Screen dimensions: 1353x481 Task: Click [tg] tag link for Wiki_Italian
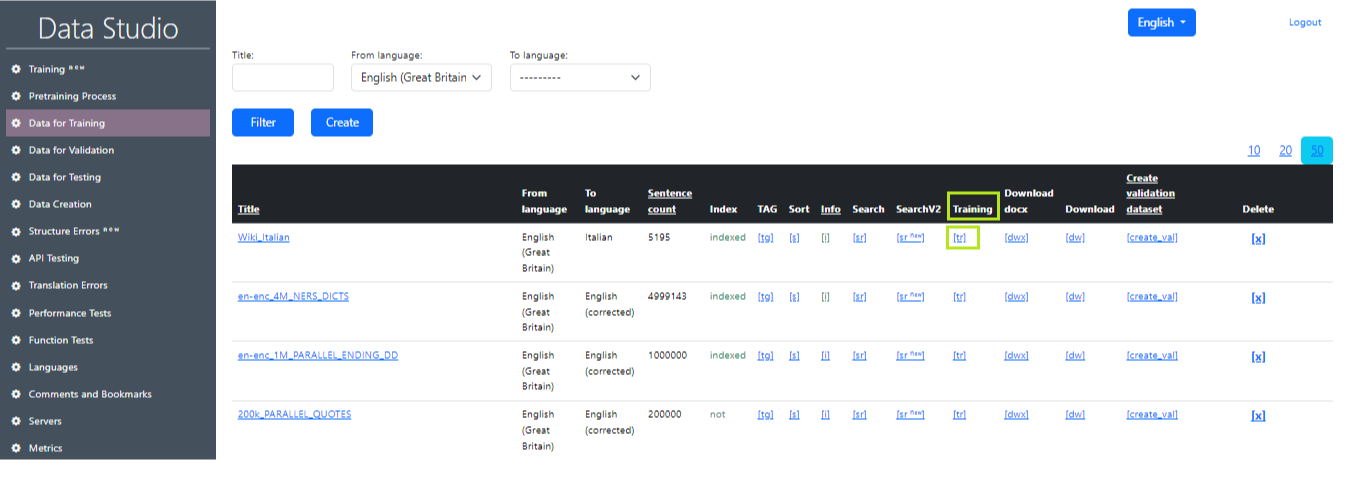[x=766, y=237]
